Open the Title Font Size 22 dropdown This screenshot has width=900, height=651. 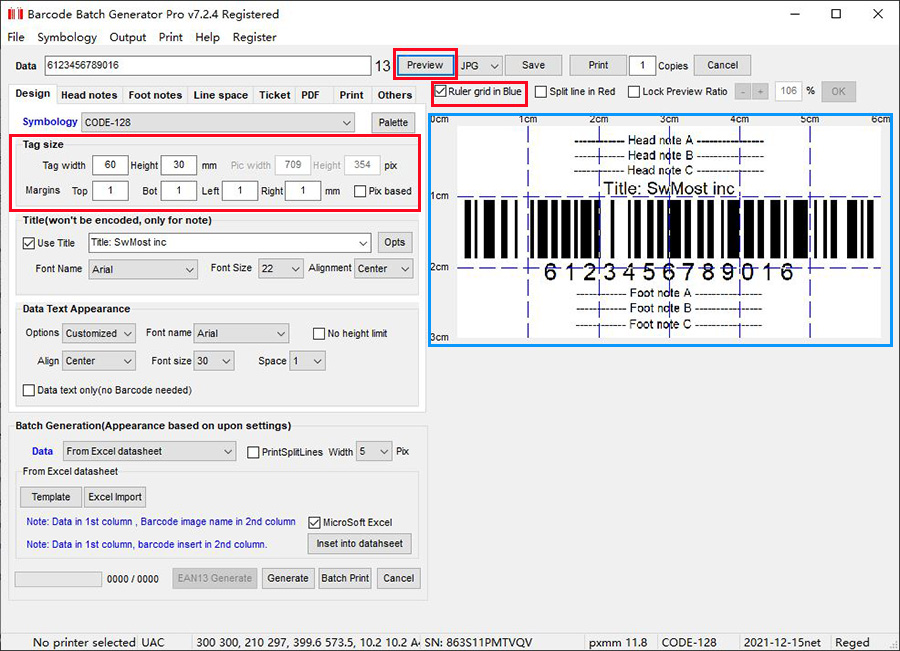[280, 269]
